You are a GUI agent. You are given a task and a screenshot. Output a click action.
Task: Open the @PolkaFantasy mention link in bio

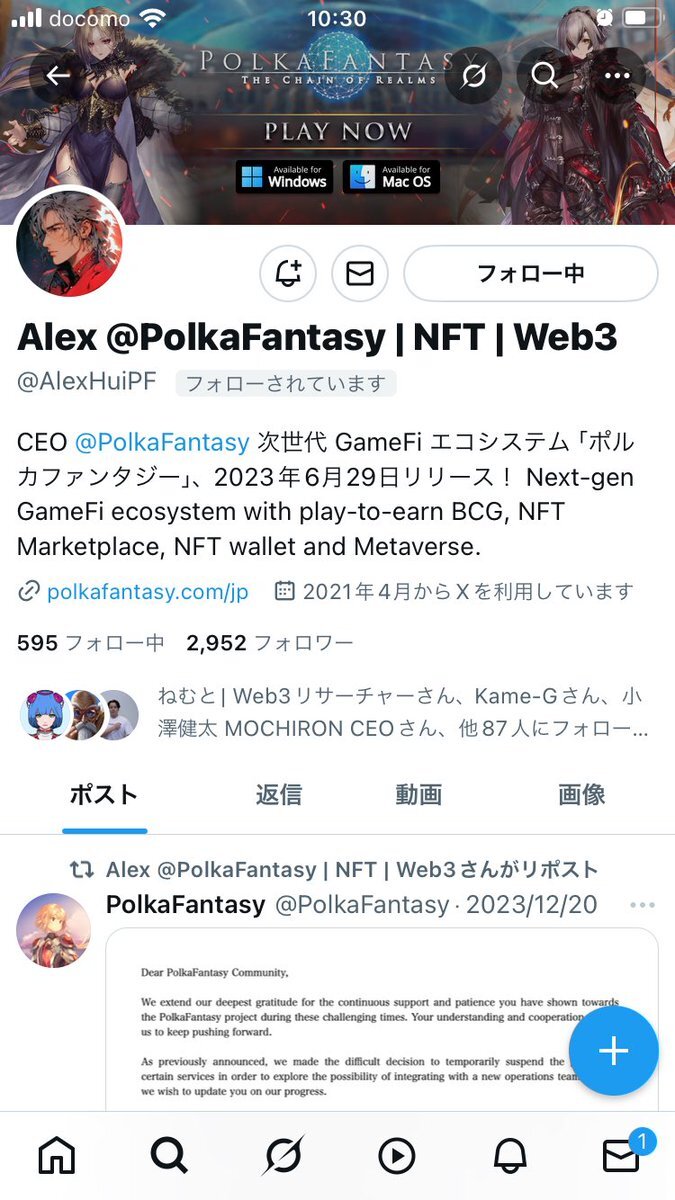162,442
